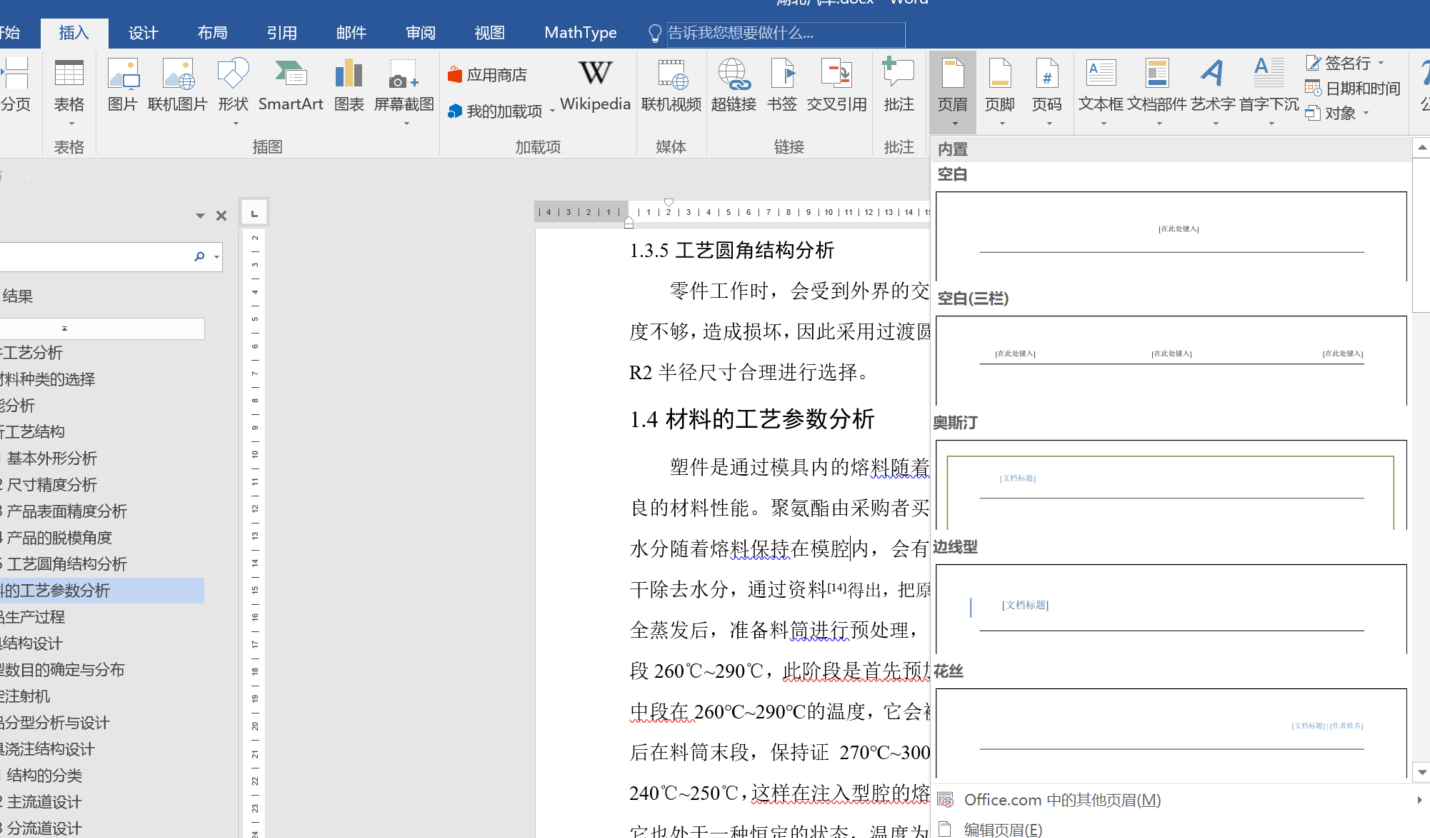Go to heading 结构的分类 in navigation

pyautogui.click(x=45, y=775)
